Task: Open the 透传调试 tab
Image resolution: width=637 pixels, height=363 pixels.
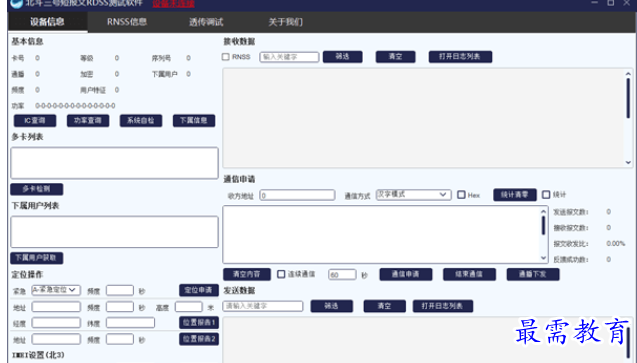Action: pyautogui.click(x=206, y=22)
